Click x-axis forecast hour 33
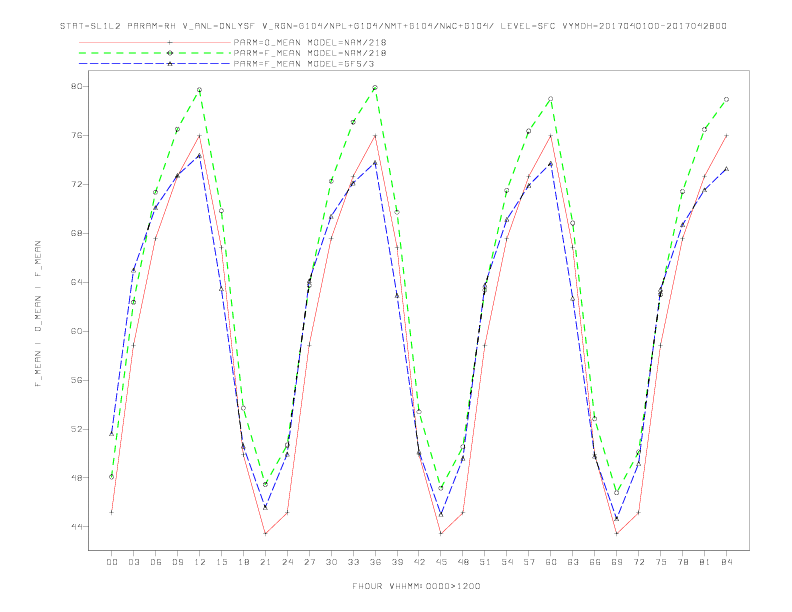The width and height of the screenshot is (792, 612). [353, 562]
